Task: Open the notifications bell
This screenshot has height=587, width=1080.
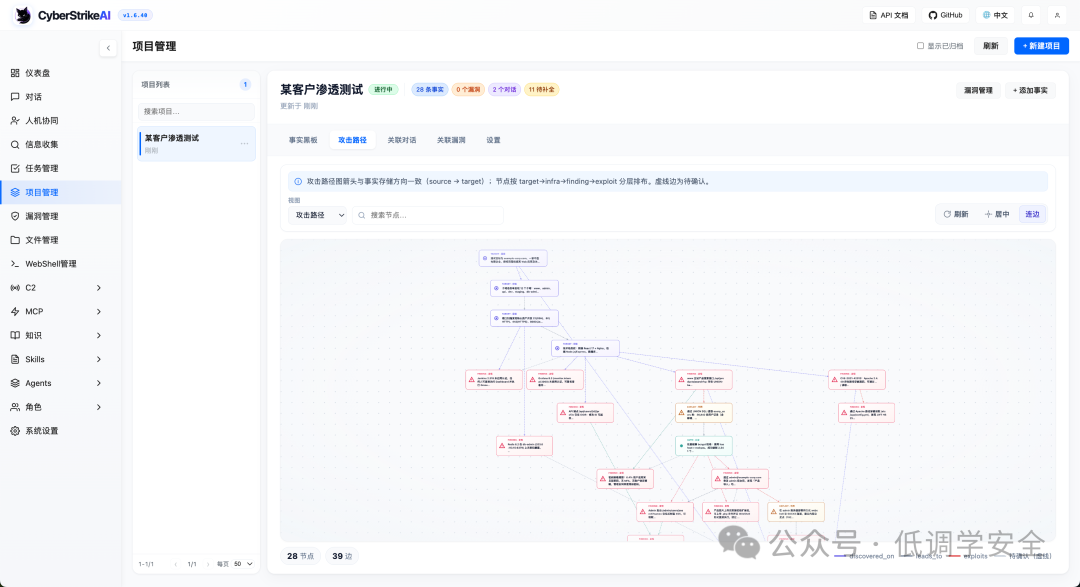Action: click(x=1031, y=15)
